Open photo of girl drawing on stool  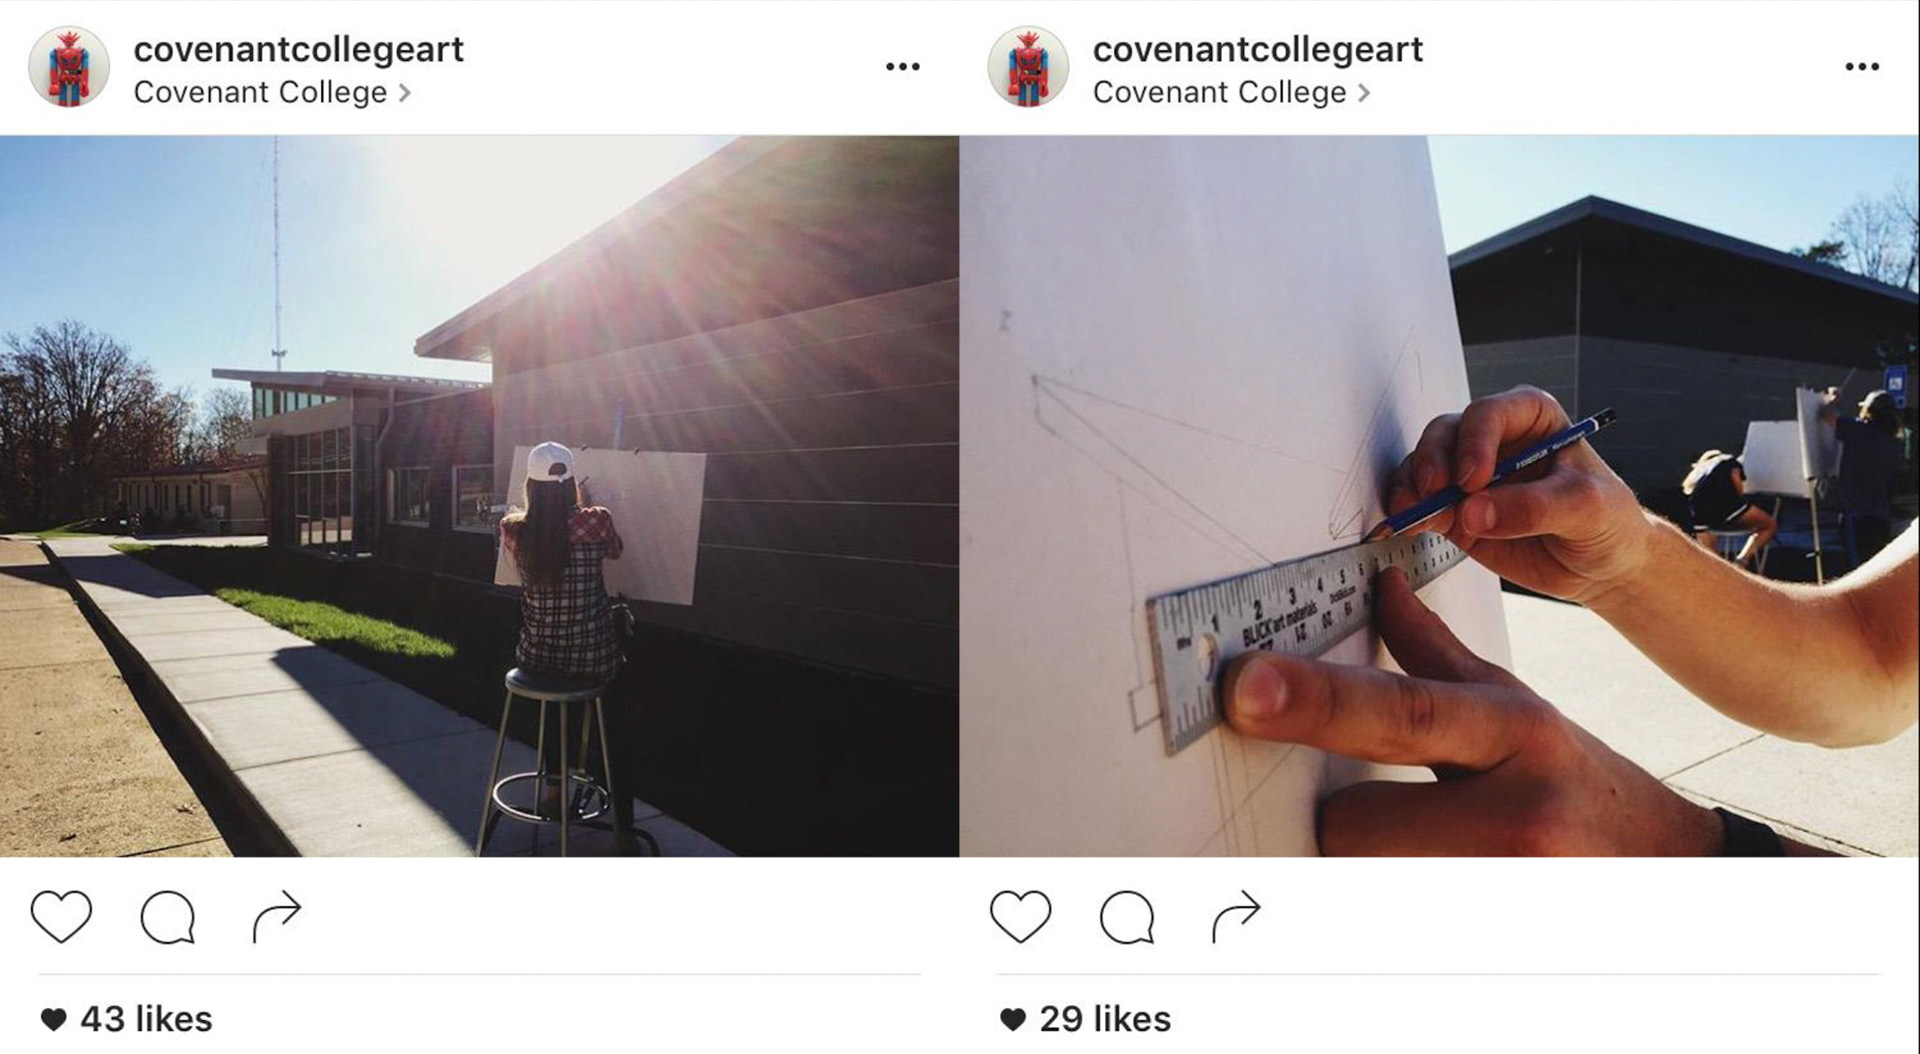pos(479,496)
